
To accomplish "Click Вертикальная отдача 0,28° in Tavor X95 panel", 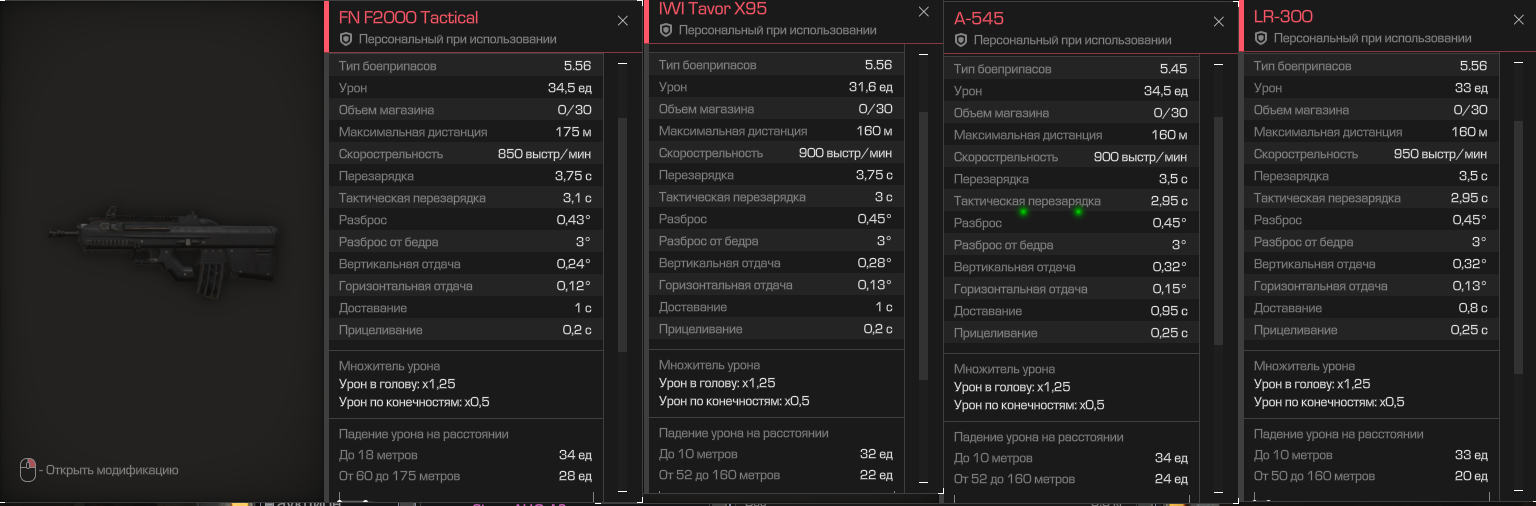I will (775, 263).
